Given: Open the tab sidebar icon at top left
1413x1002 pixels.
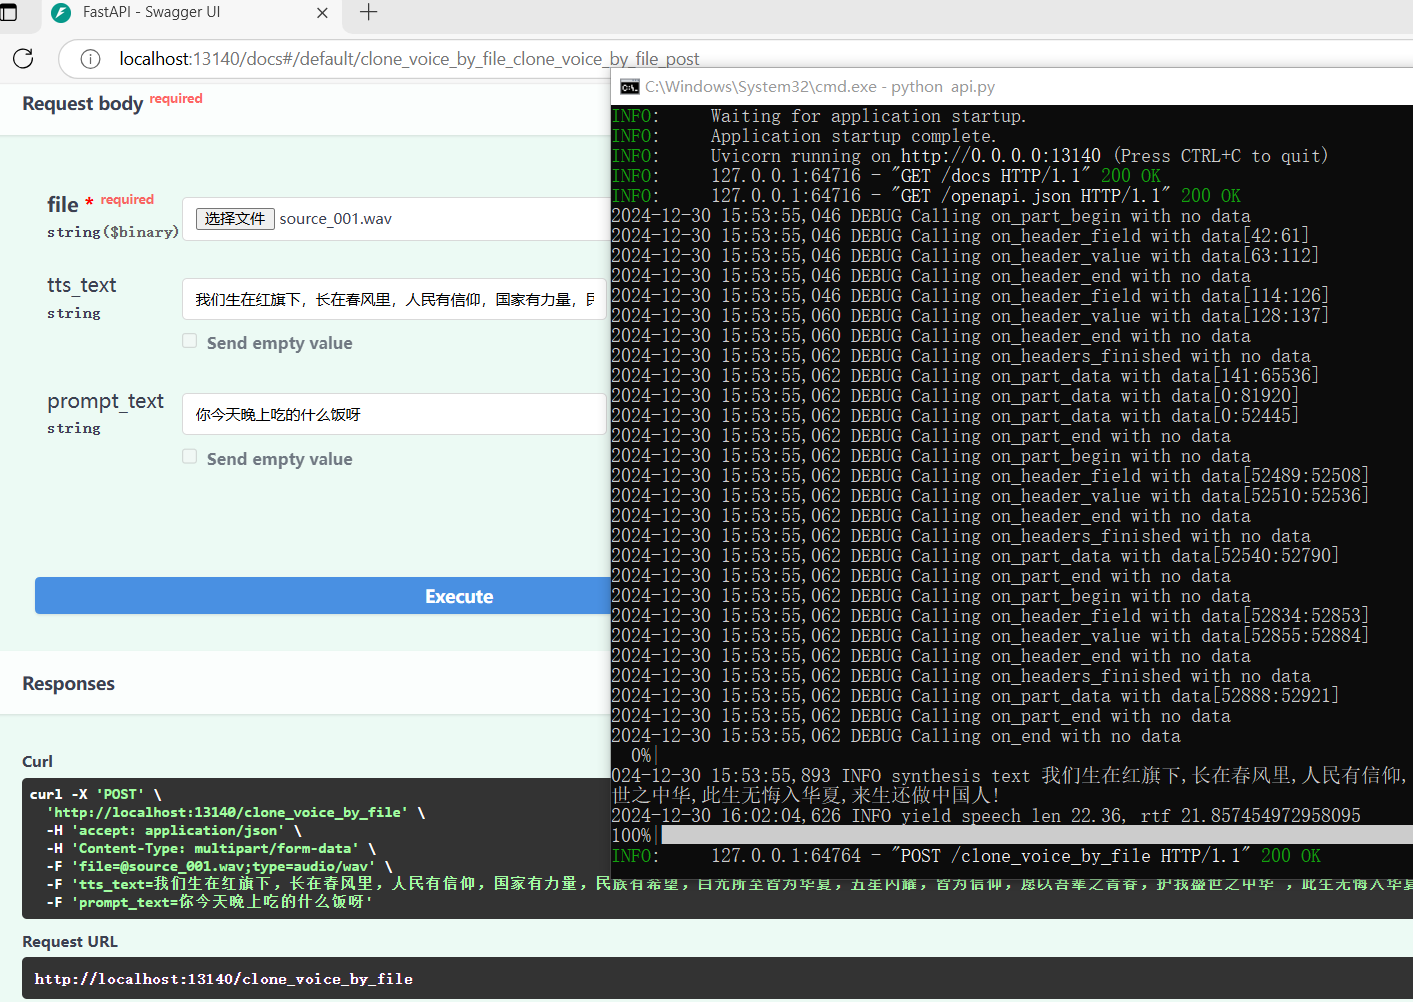Looking at the screenshot, I should [x=8, y=13].
